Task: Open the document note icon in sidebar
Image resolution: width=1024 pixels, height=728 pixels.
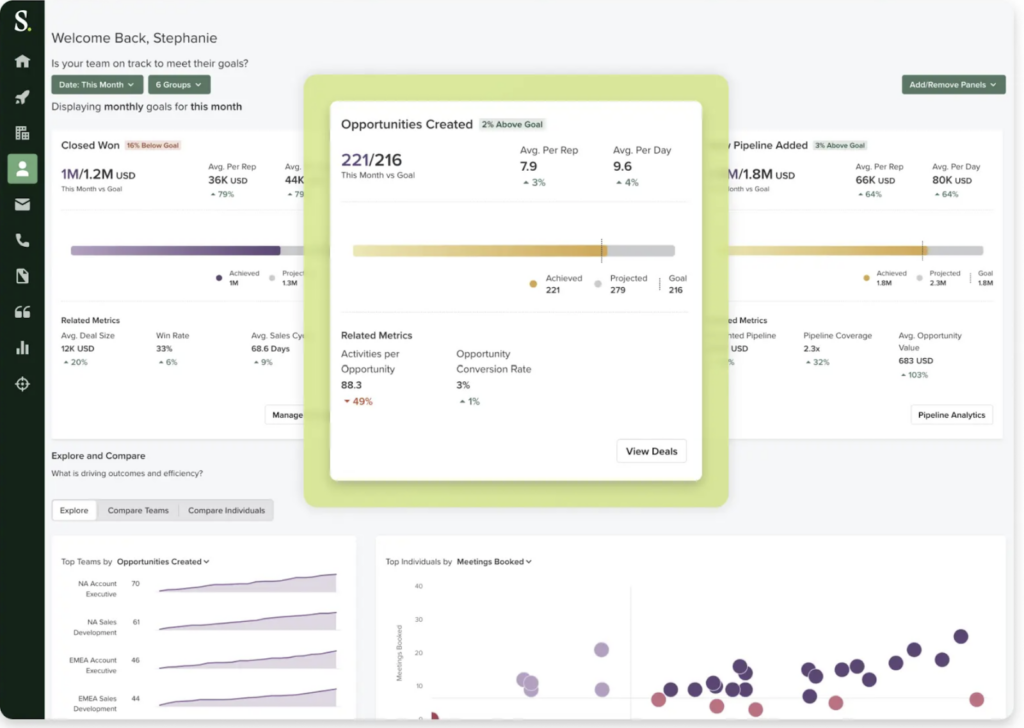Action: (x=22, y=276)
